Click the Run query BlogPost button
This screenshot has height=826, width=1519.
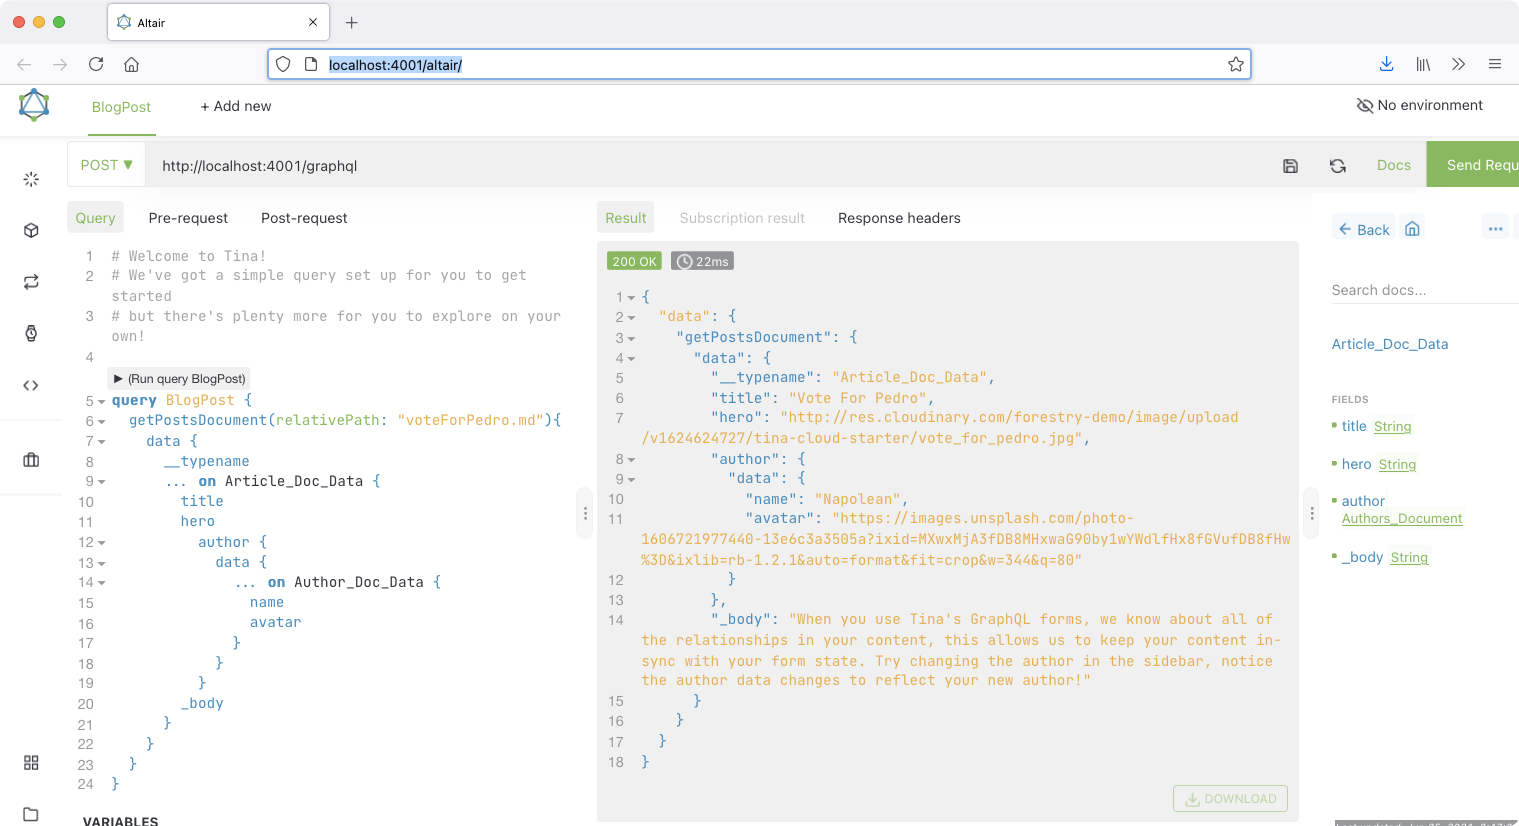179,379
